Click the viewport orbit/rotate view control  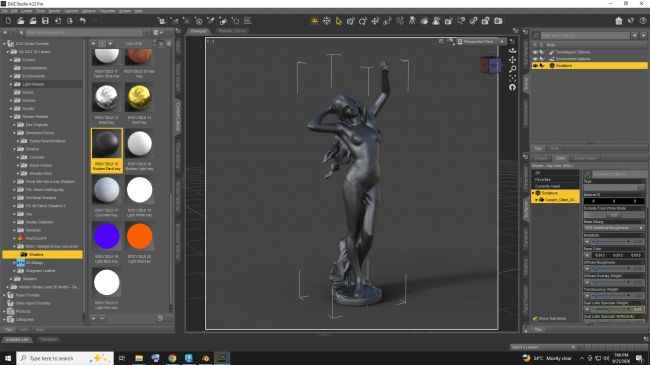[512, 50]
